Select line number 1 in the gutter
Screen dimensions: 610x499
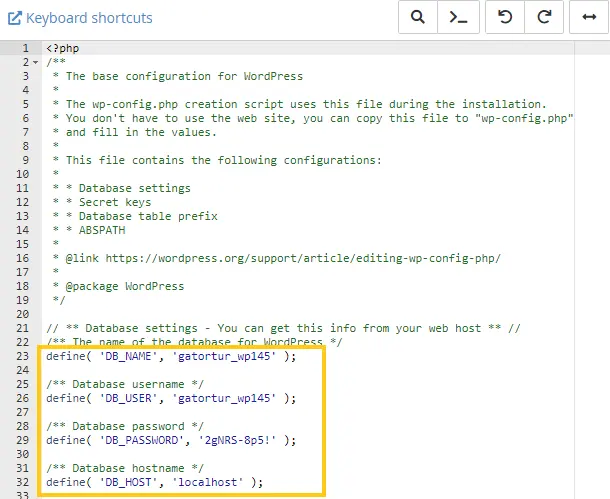25,48
